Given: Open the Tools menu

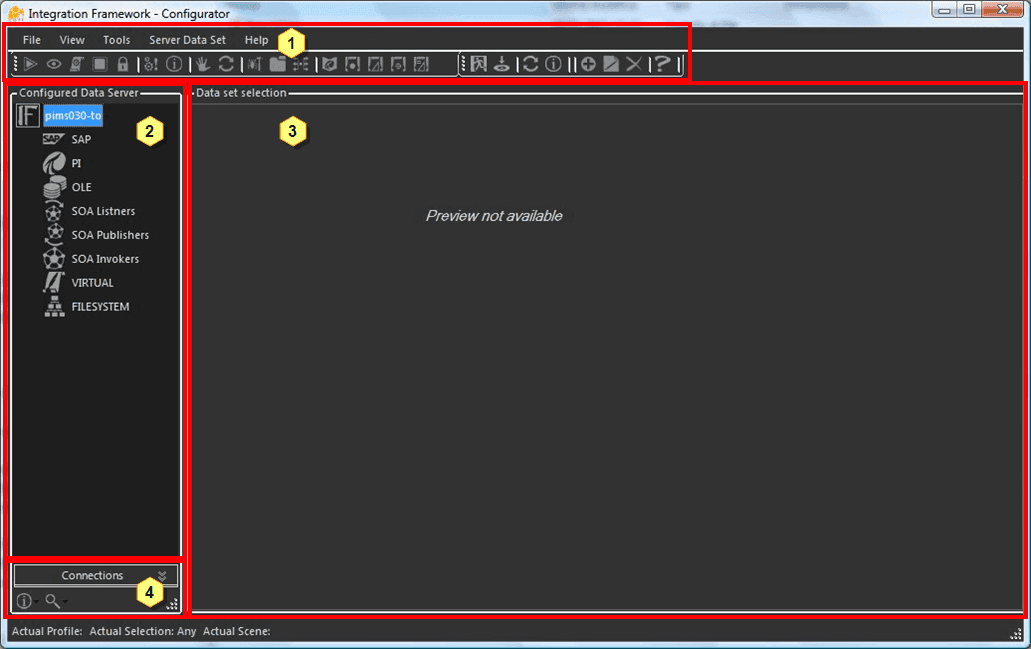Looking at the screenshot, I should tap(116, 40).
